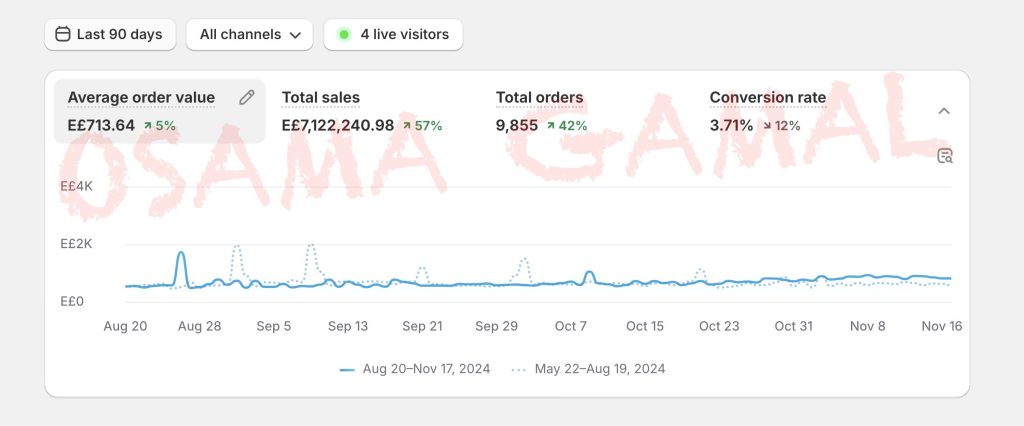Click the pencil edit icon on Average order value
1024x426 pixels.
pyautogui.click(x=247, y=97)
